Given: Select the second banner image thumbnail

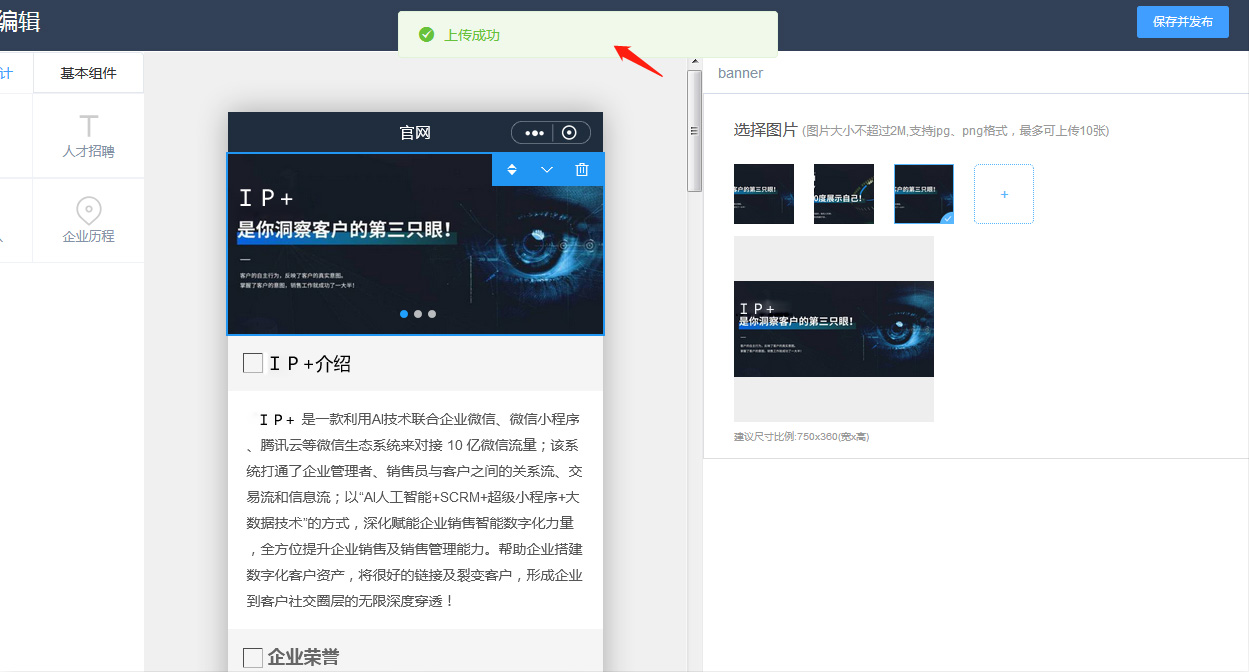Looking at the screenshot, I should coord(843,194).
